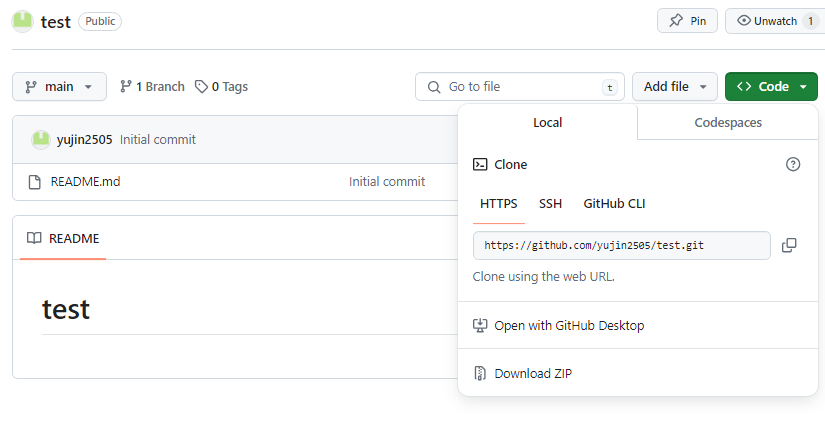View the 0 Tags link
The height and width of the screenshot is (421, 825).
point(221,86)
